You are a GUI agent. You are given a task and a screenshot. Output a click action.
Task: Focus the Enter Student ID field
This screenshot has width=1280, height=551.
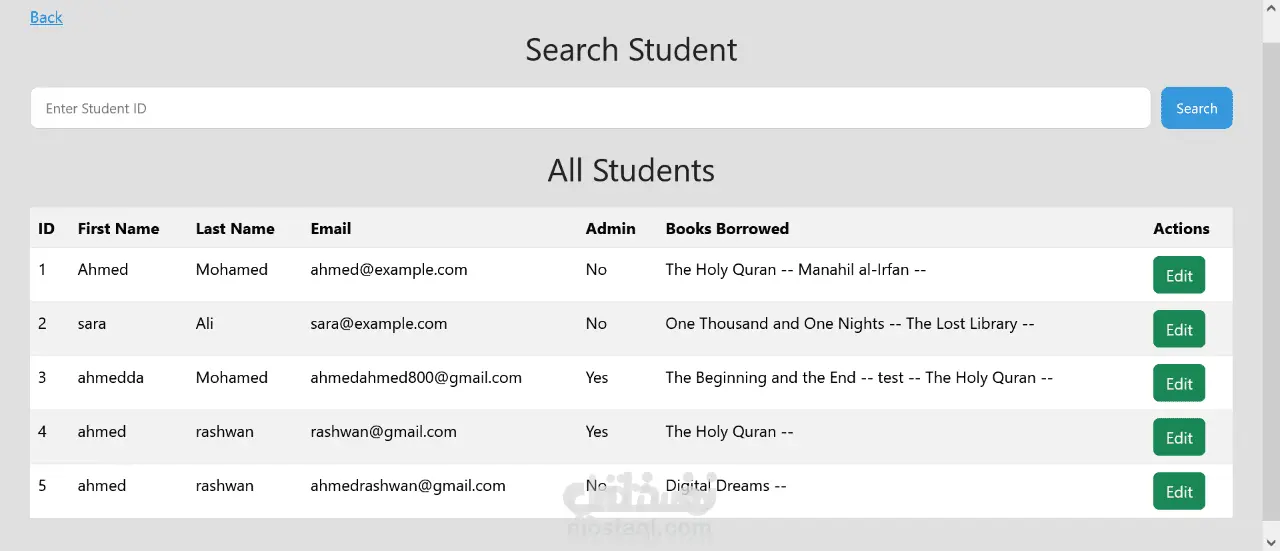coord(590,108)
